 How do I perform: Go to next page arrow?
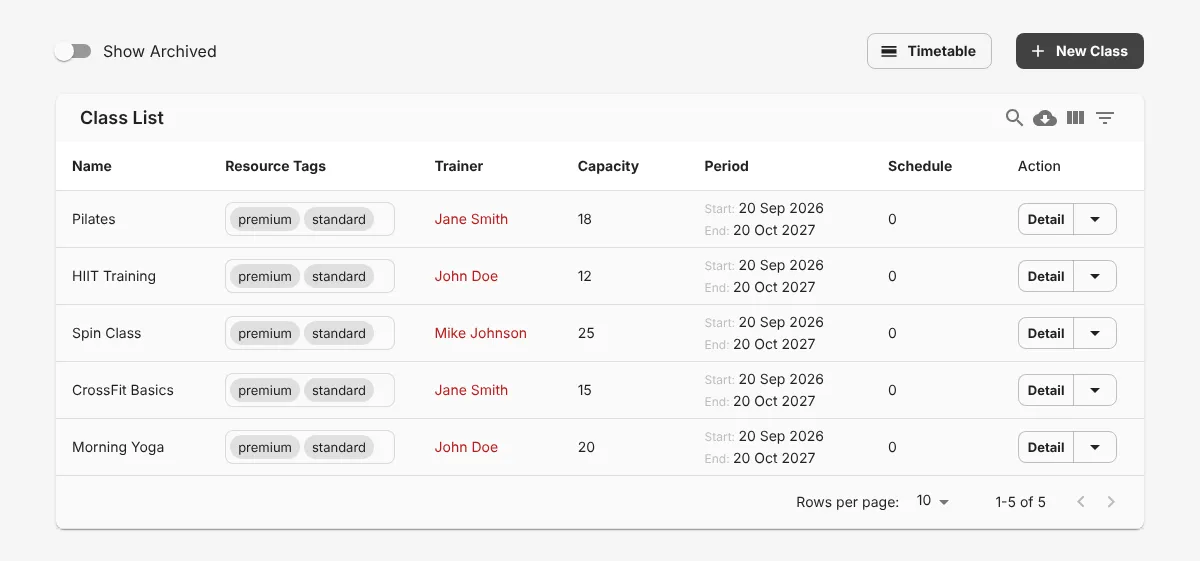[x=1111, y=502]
